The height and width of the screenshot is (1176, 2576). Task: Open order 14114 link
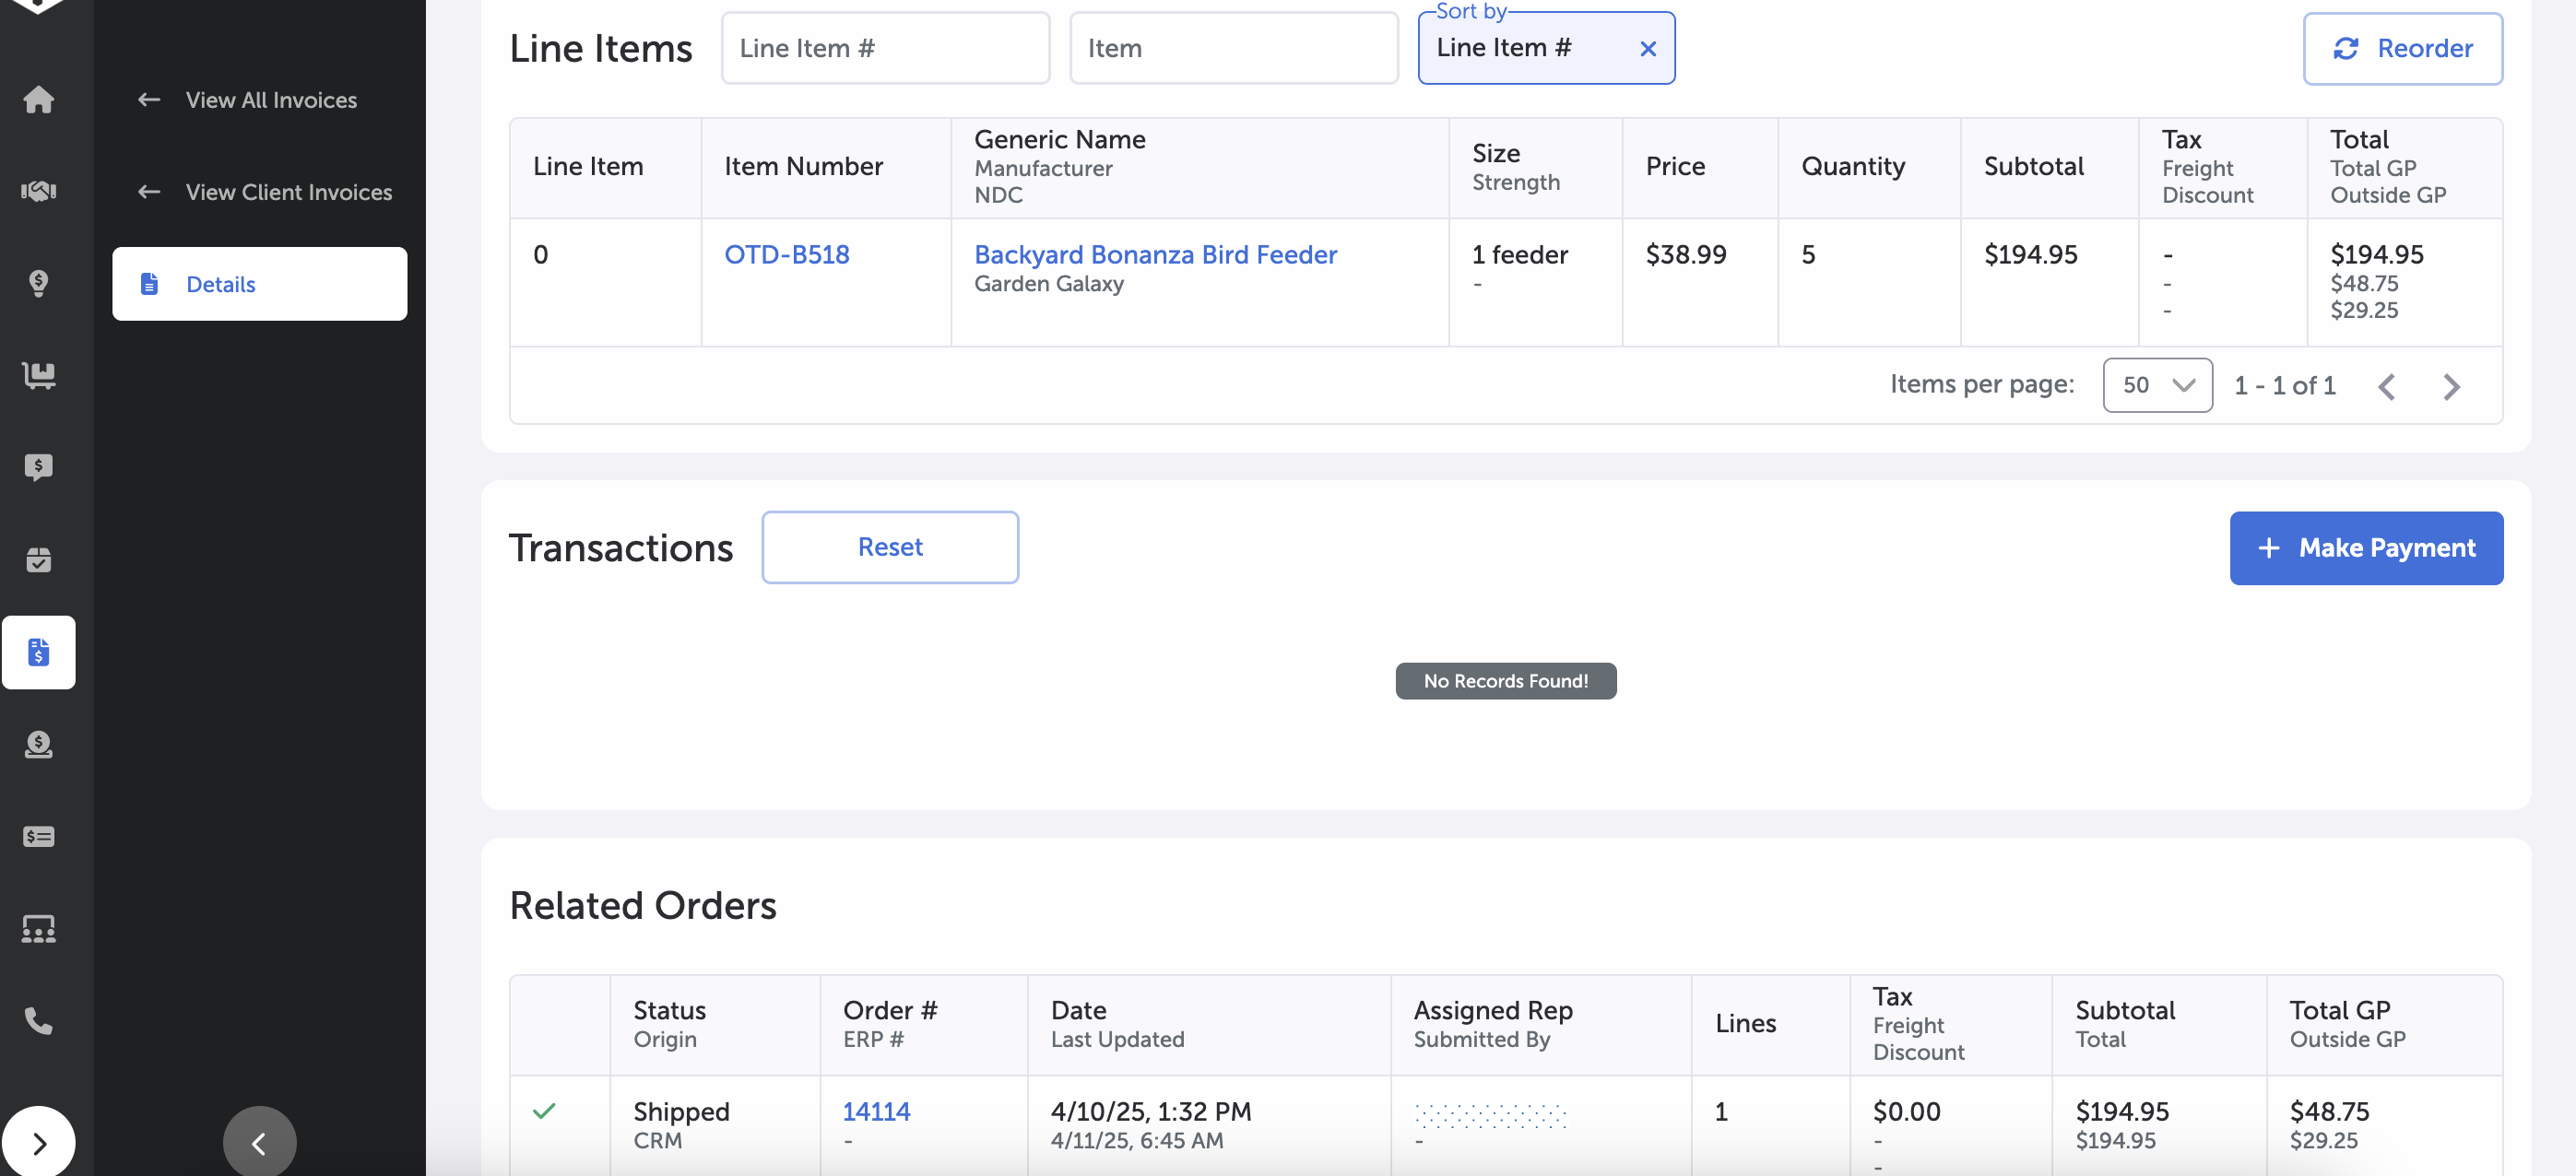point(875,1111)
